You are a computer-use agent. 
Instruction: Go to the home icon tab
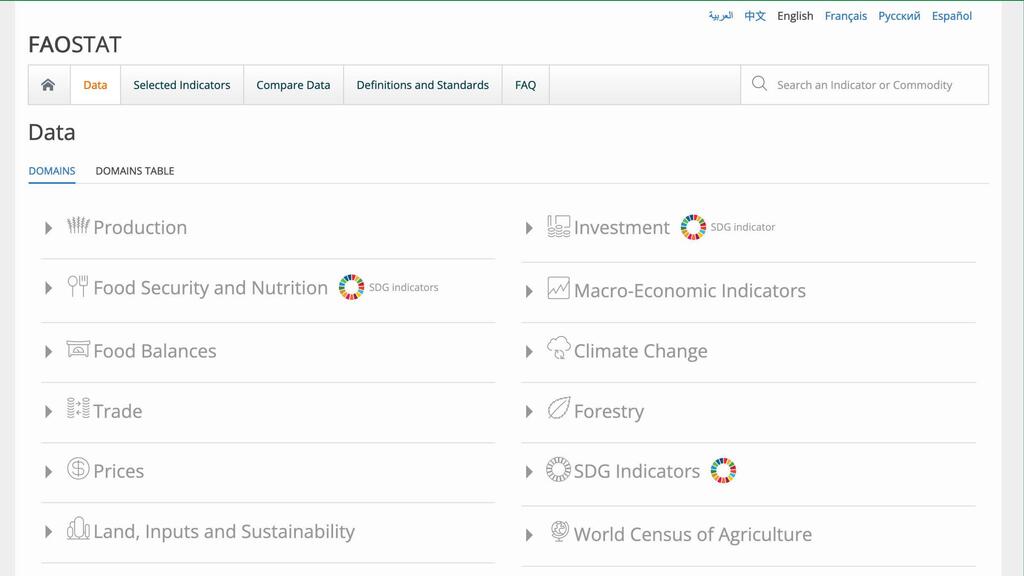coord(48,85)
